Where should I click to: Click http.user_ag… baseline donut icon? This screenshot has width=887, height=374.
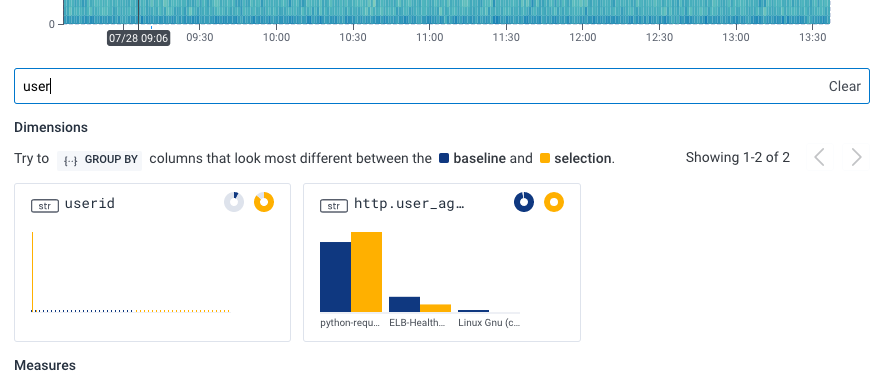coord(524,202)
